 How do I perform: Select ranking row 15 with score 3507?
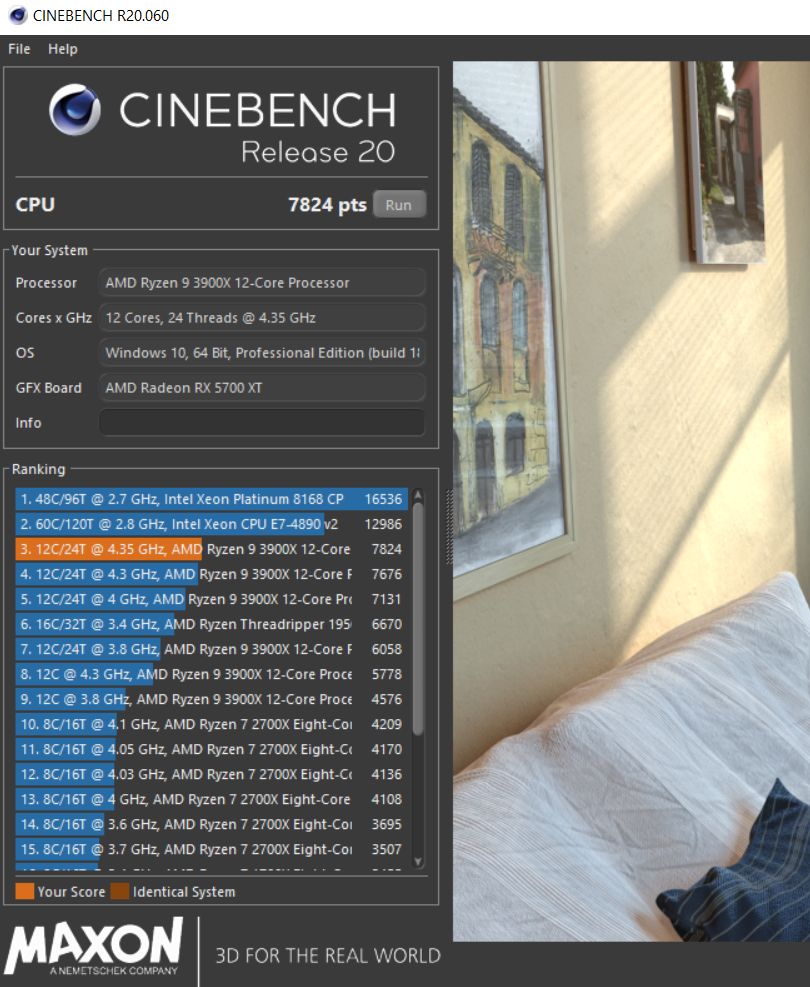211,849
